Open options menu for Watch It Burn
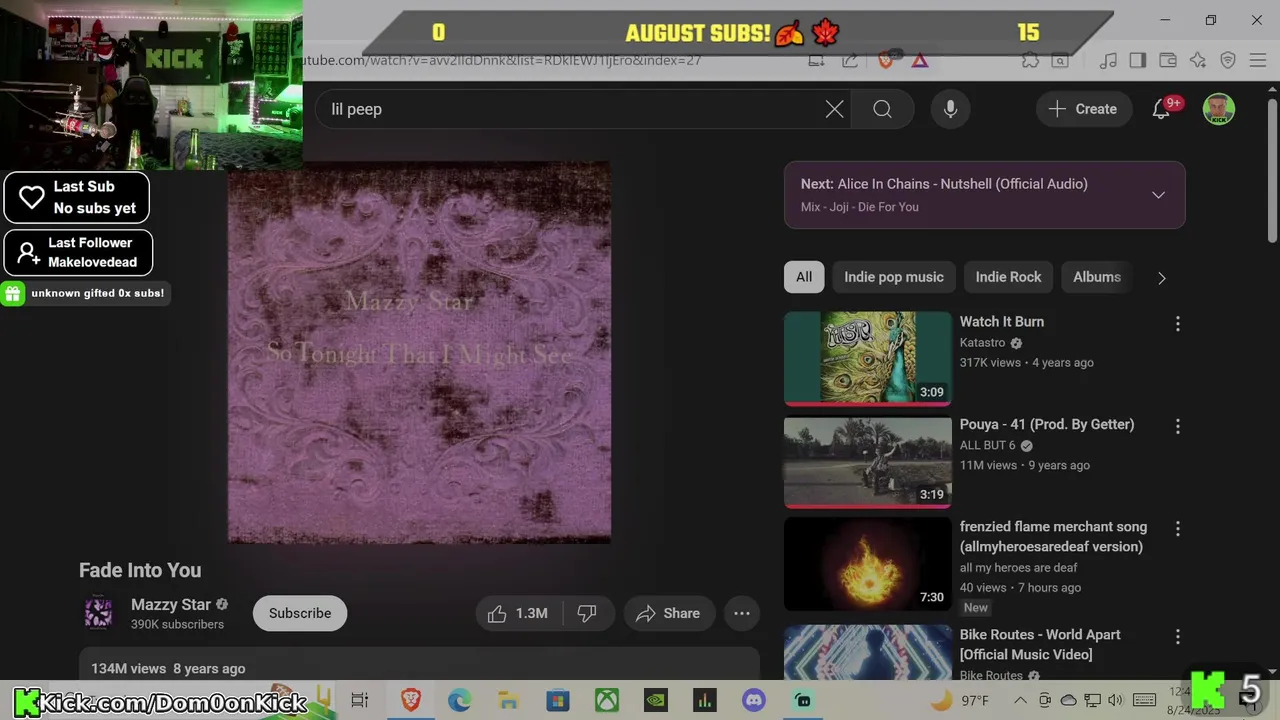1280x720 pixels. click(x=1177, y=323)
